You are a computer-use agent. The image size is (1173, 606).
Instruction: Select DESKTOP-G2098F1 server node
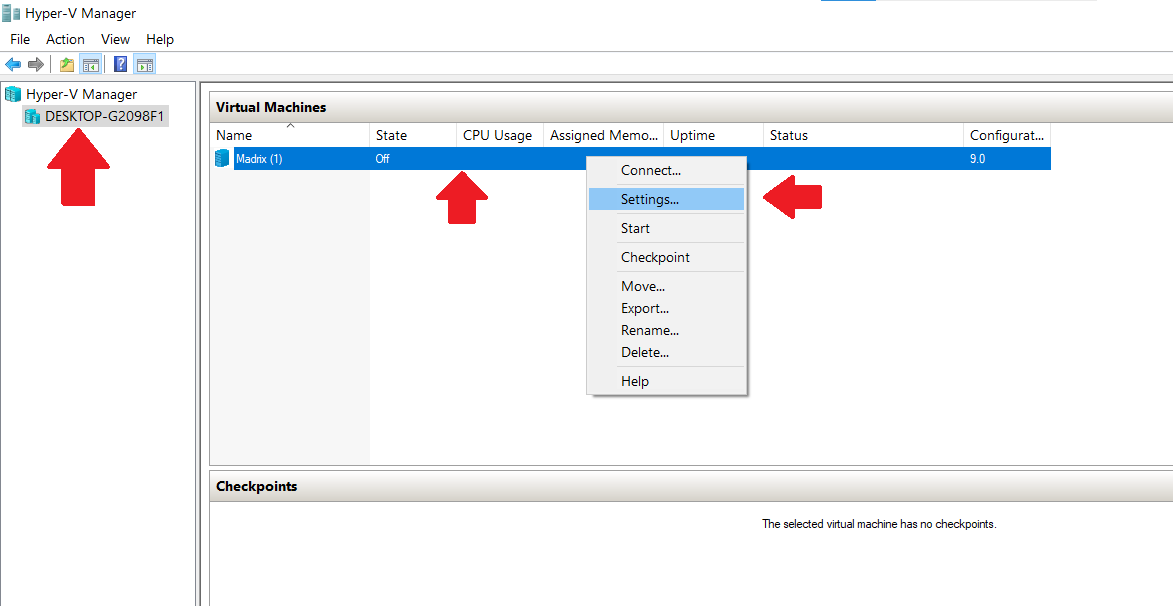tap(104, 116)
